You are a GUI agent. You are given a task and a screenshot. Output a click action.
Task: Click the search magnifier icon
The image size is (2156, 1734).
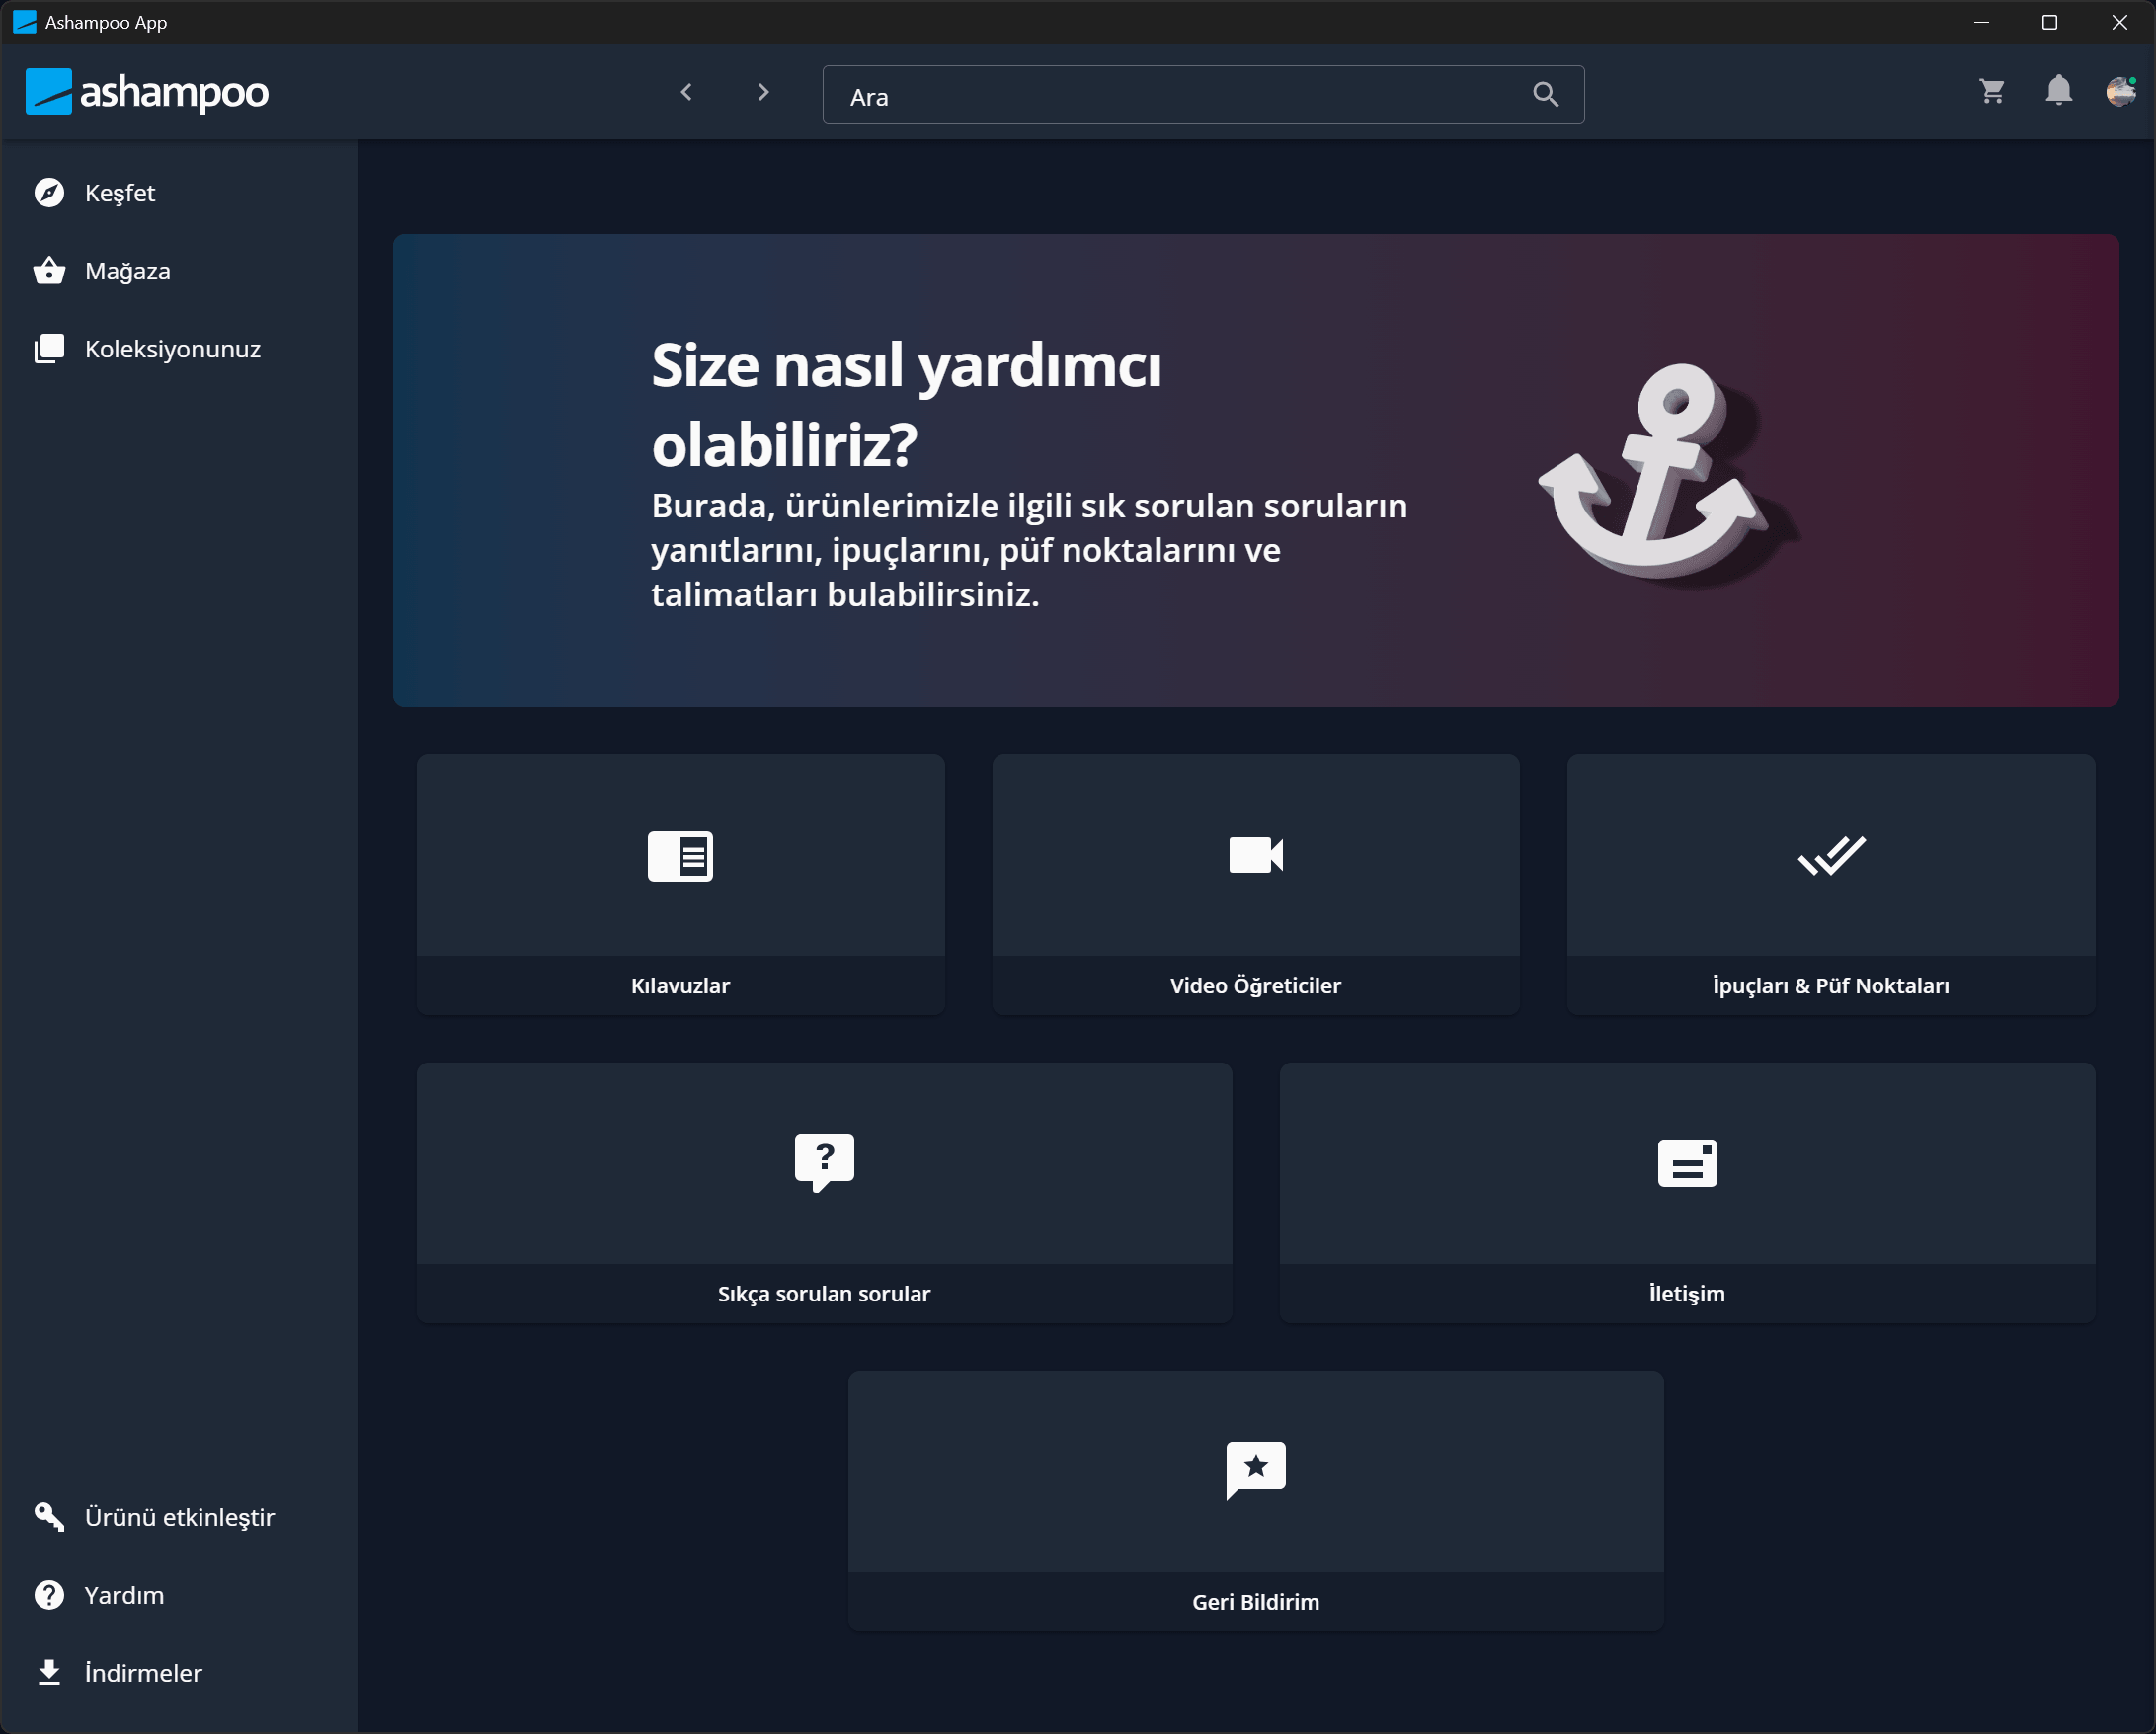click(1545, 95)
